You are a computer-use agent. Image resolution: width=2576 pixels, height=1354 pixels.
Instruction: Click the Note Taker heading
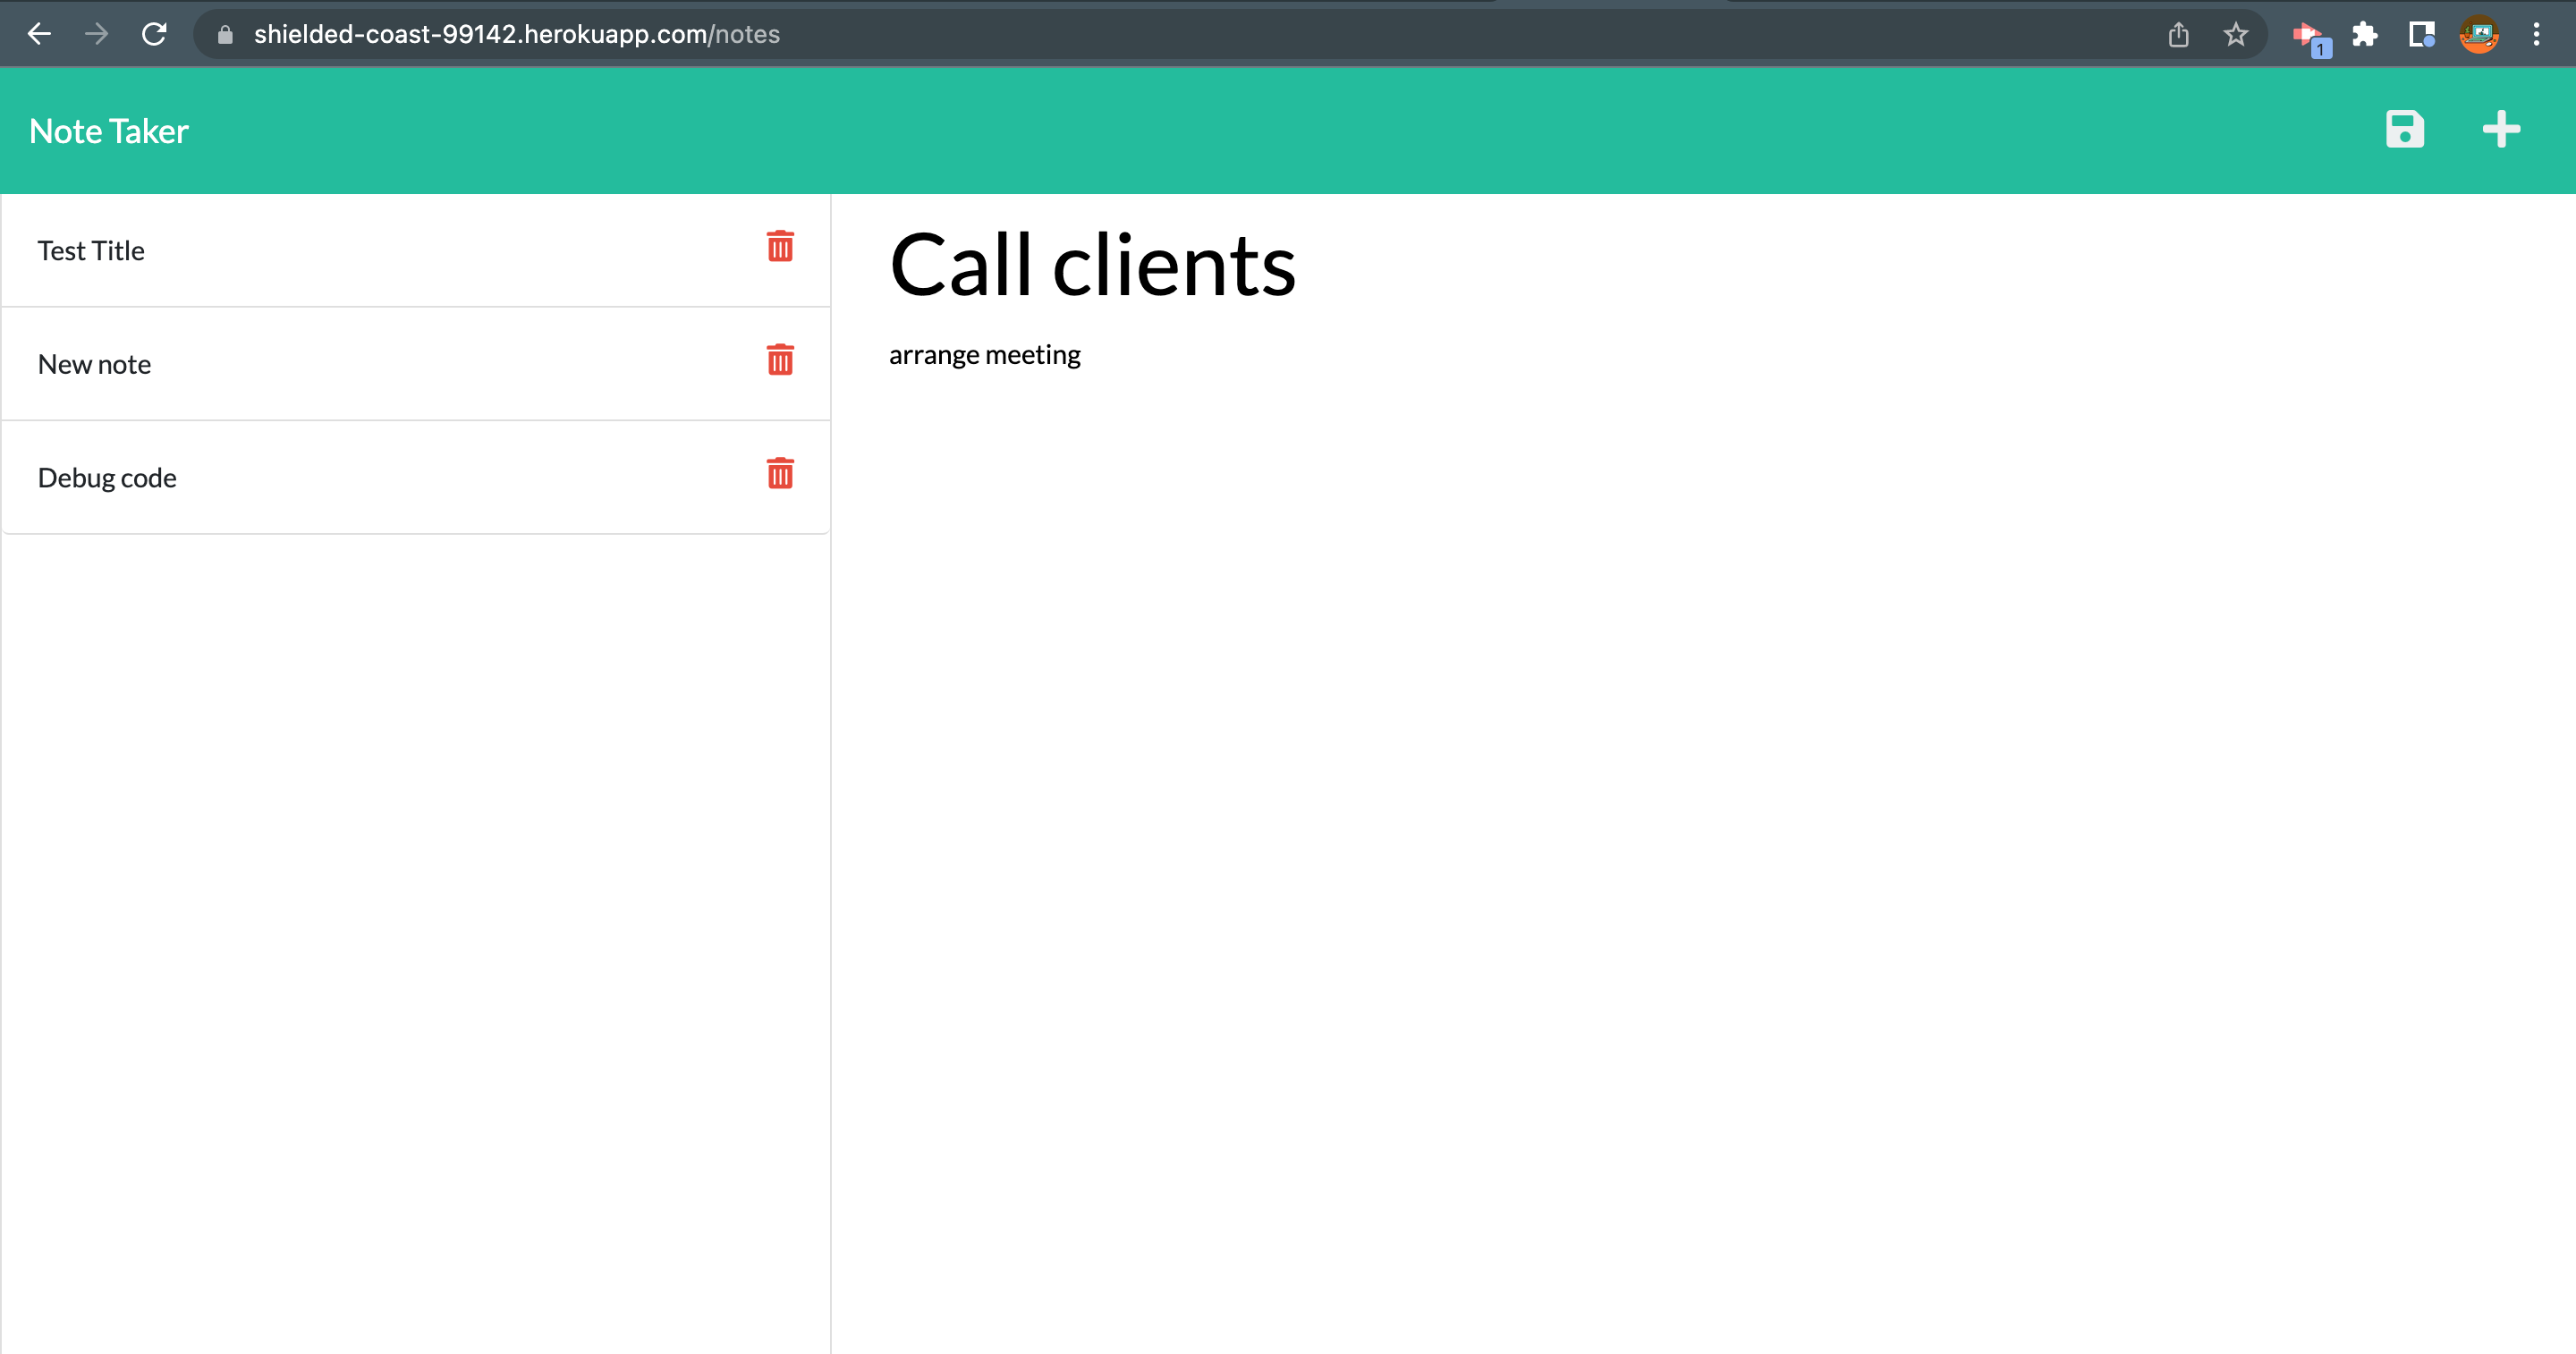[x=108, y=131]
